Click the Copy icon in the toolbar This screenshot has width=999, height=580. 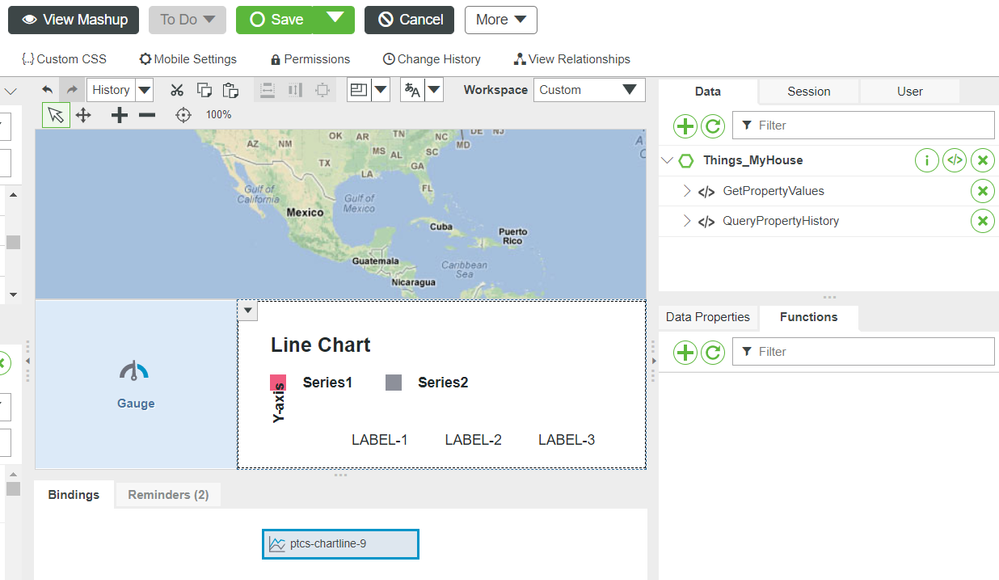[205, 90]
